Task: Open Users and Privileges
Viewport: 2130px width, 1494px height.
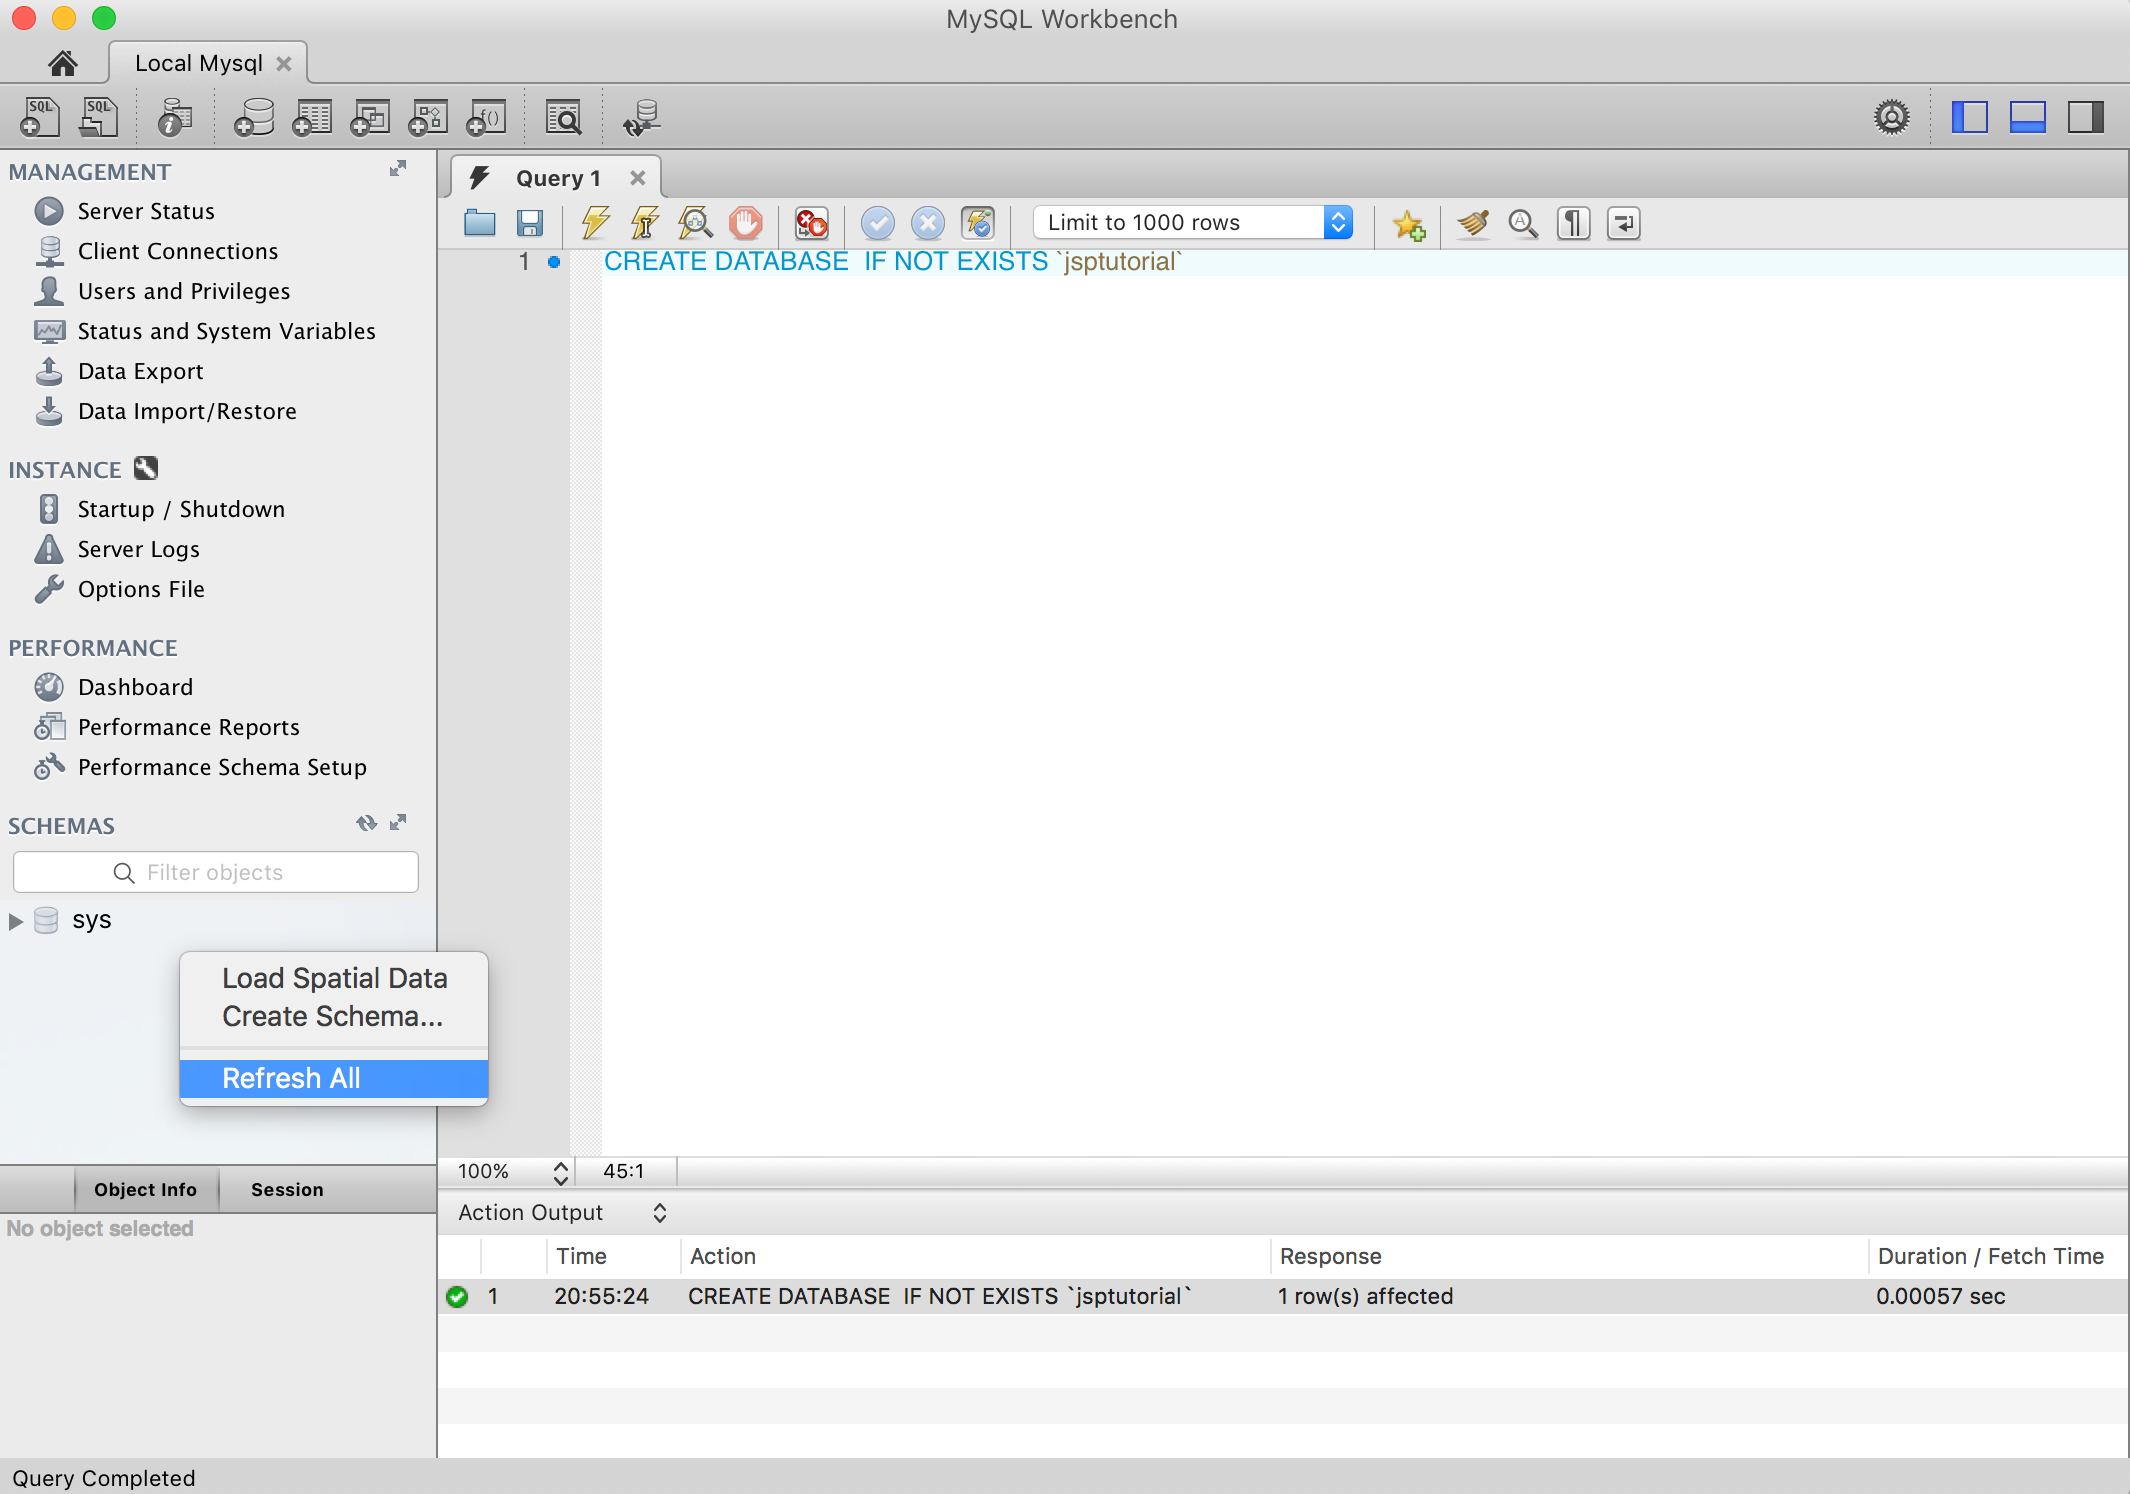Action: pyautogui.click(x=184, y=291)
